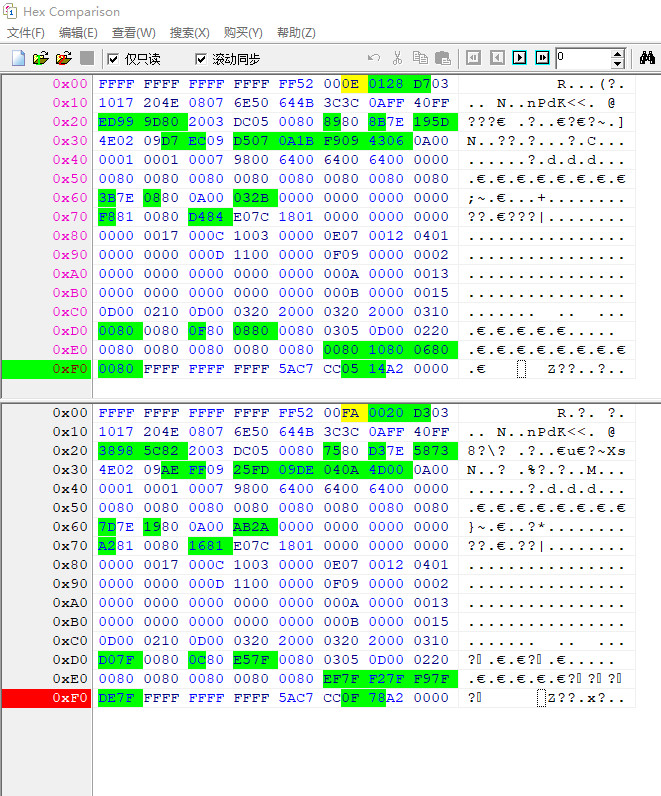Increase the toolbar number with up arrow
Screen dimensions: 661x796
tap(617, 53)
